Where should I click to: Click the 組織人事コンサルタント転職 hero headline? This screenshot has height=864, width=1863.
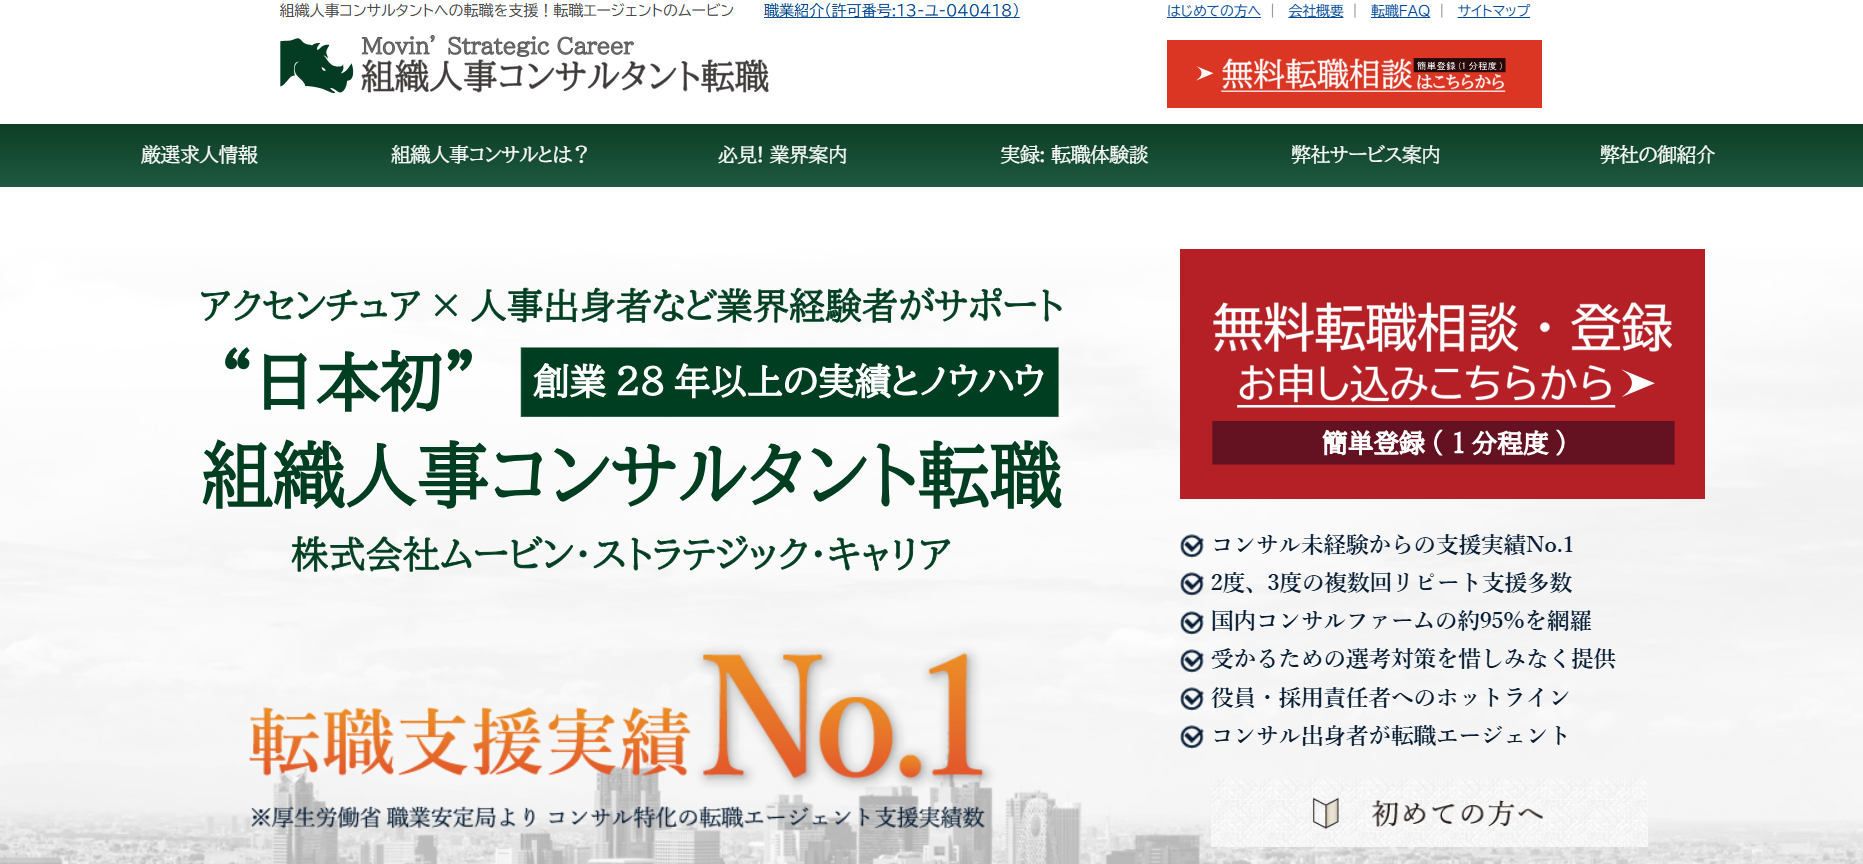click(x=632, y=475)
